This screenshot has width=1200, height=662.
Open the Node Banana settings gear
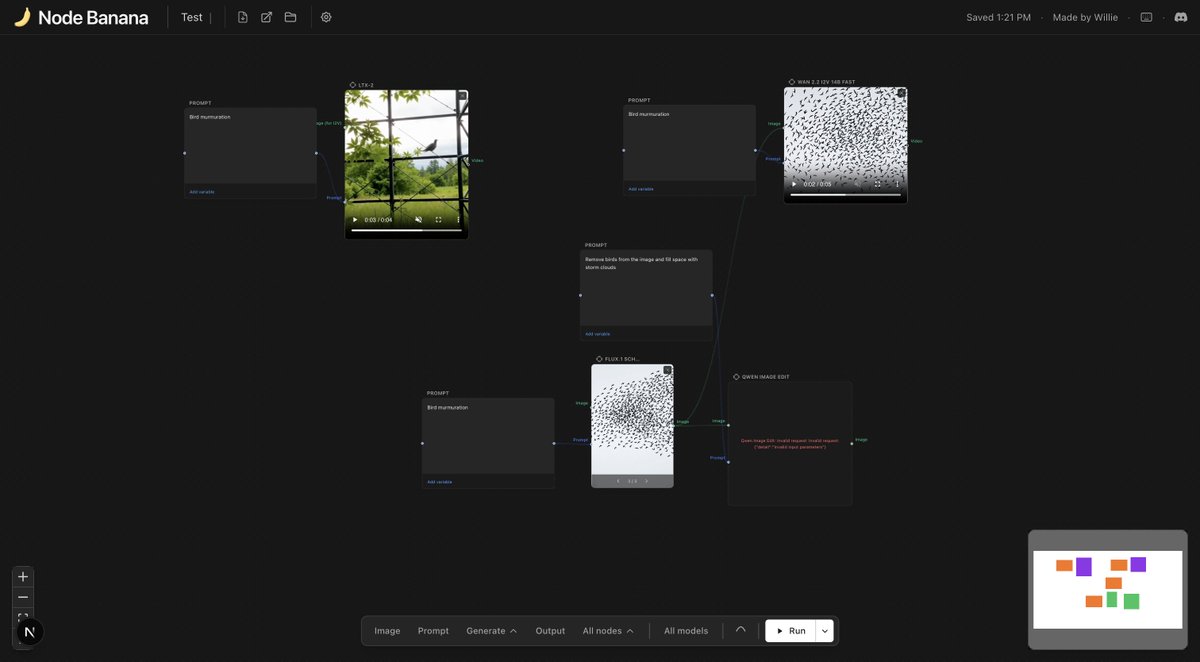point(325,17)
